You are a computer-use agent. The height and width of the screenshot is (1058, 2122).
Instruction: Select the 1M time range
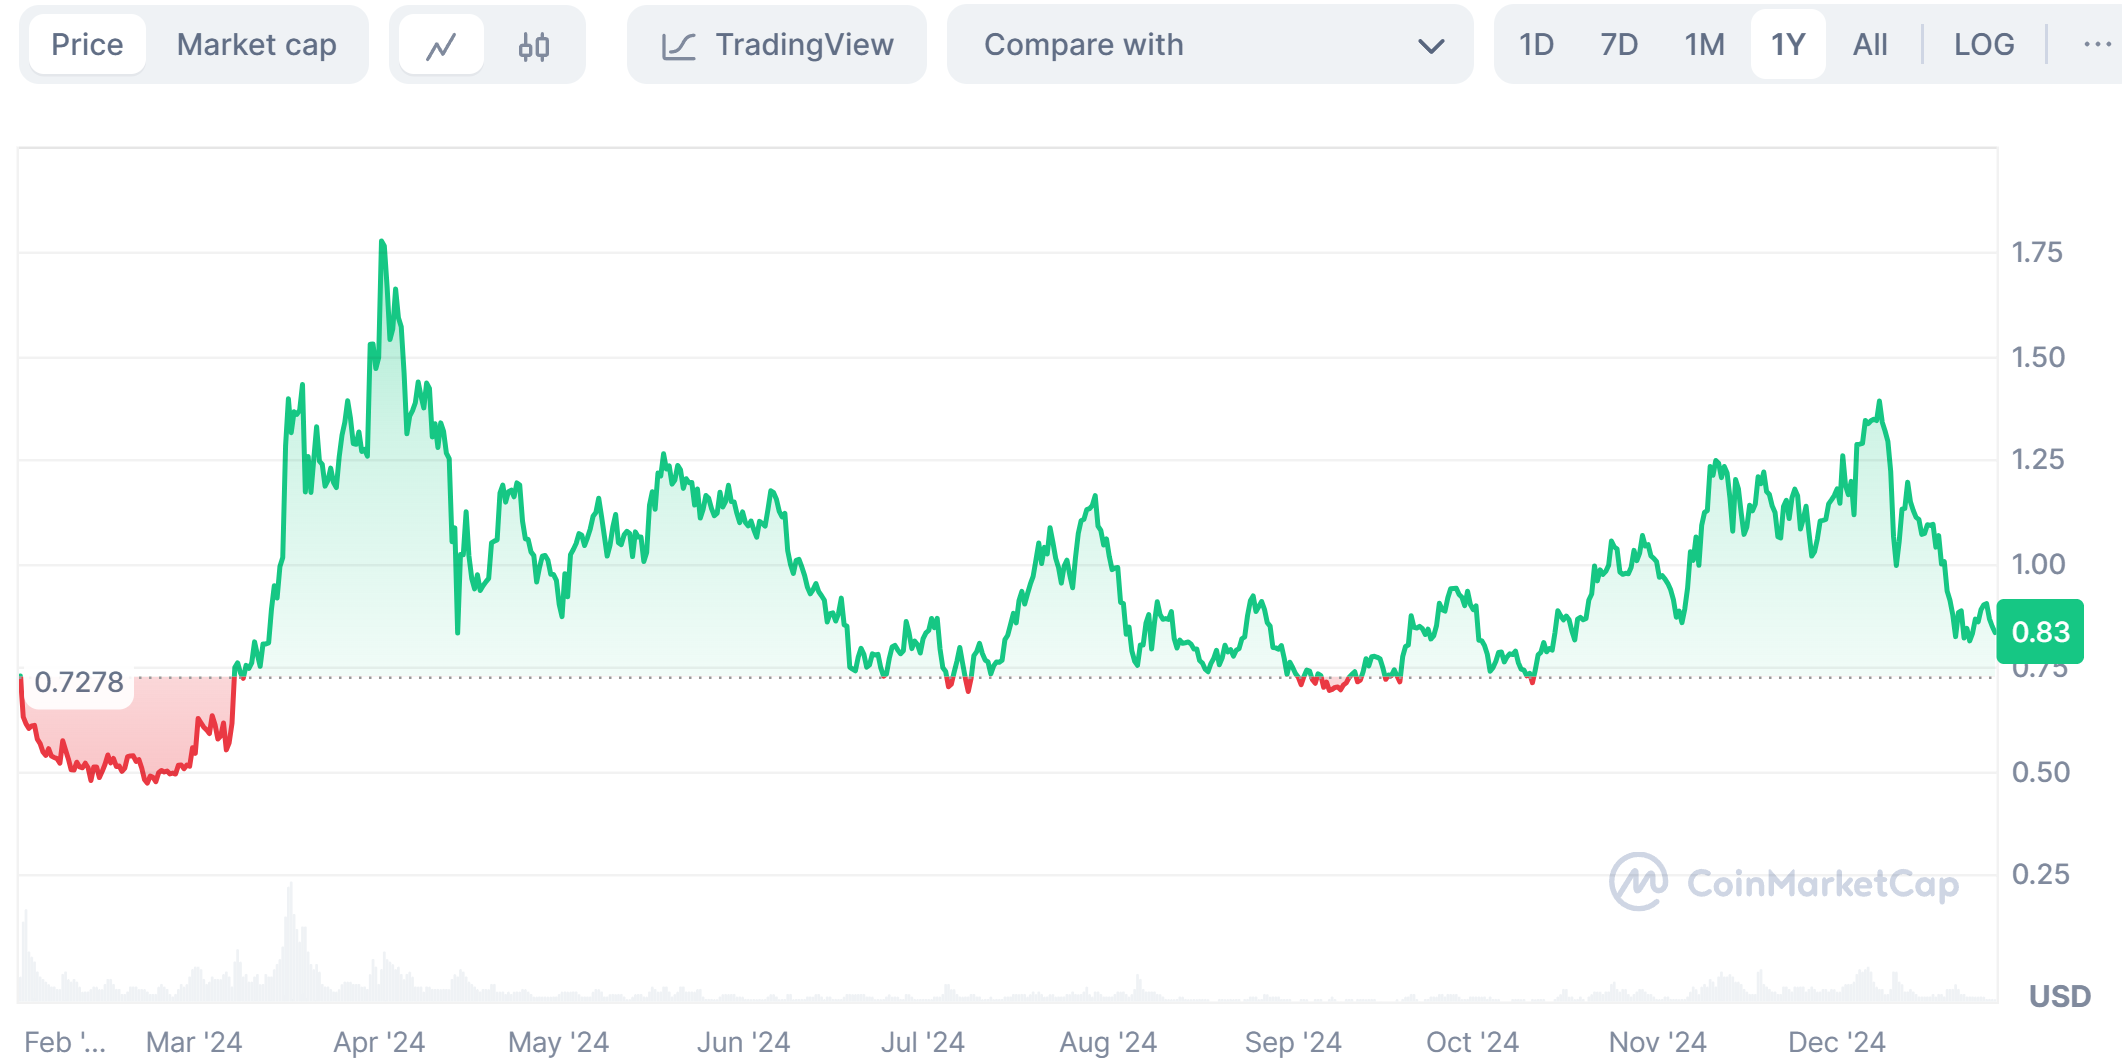coord(1704,45)
